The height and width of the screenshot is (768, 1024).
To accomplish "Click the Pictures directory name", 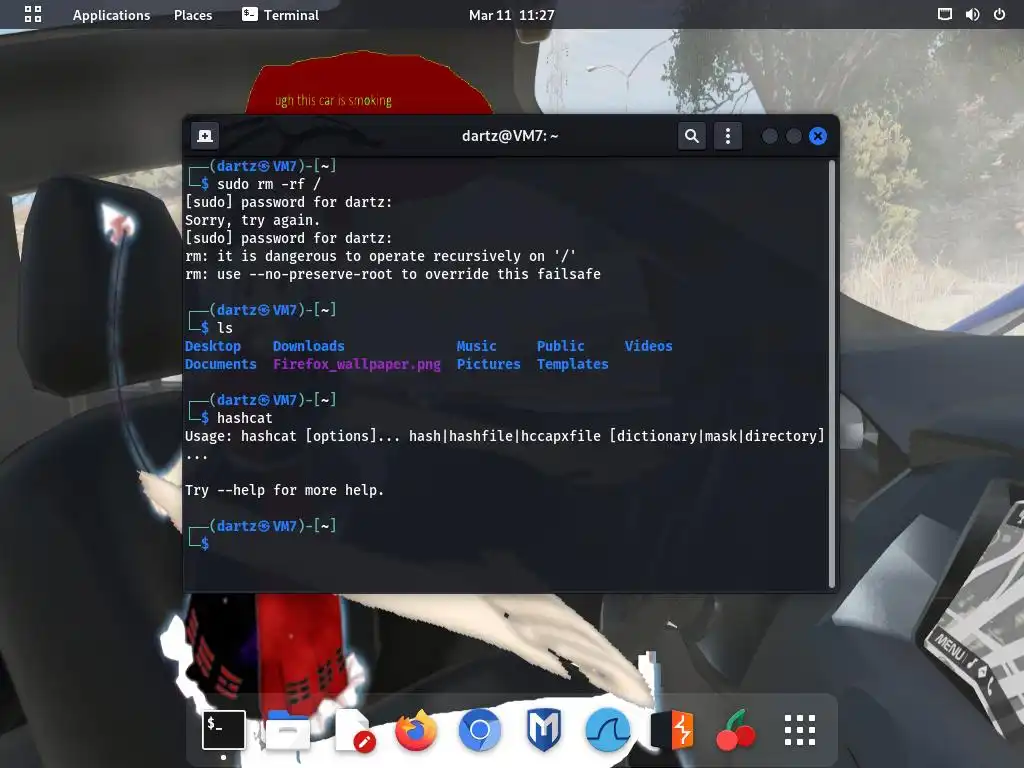I will tap(488, 364).
